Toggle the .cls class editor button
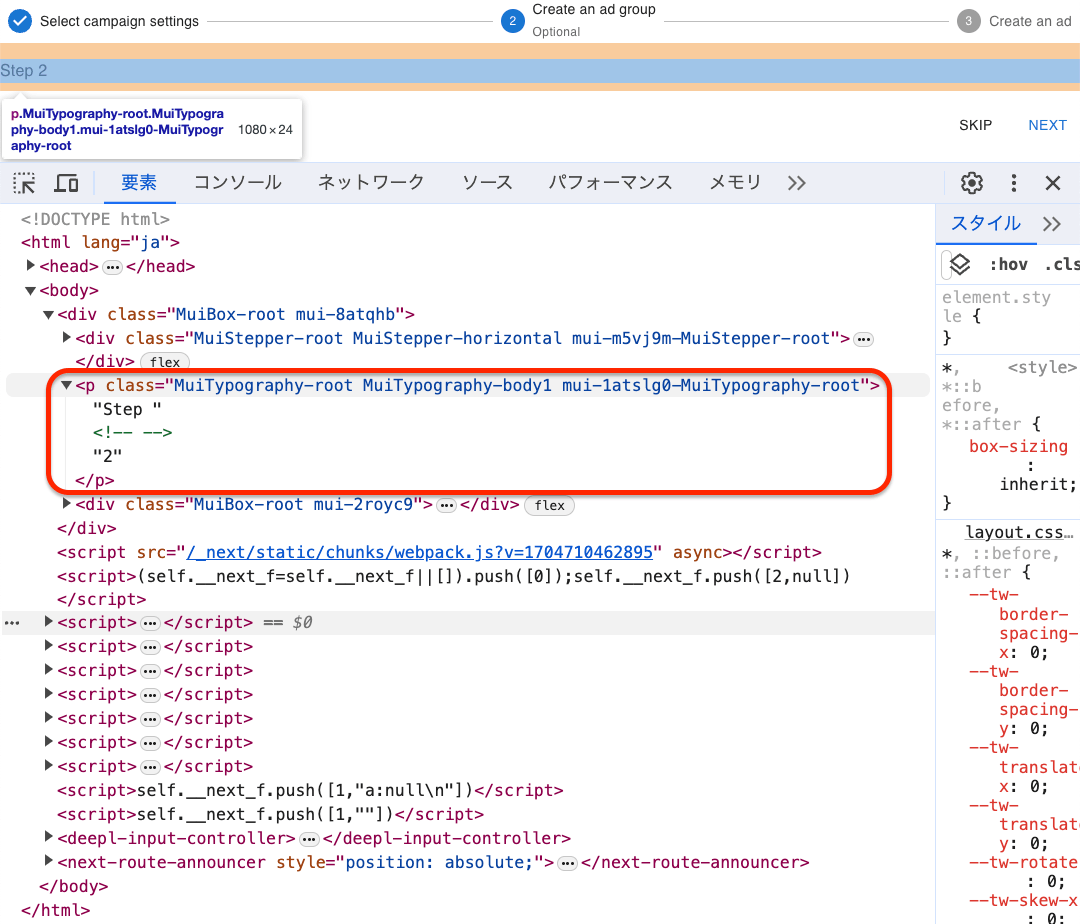Viewport: 1080px width, 924px height. (x=1061, y=264)
